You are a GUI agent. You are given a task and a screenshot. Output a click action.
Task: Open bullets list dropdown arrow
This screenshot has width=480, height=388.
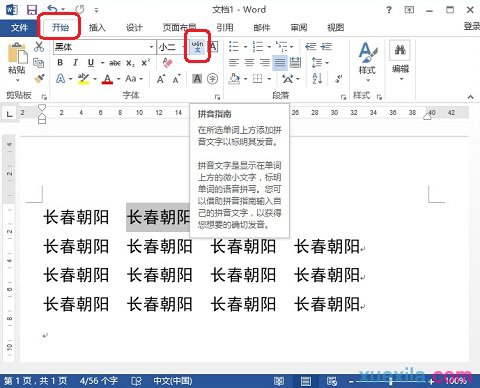coord(245,47)
